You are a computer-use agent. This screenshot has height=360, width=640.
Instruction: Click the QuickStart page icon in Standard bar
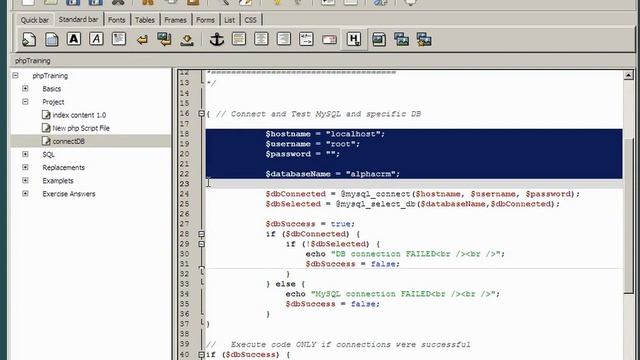click(29, 40)
